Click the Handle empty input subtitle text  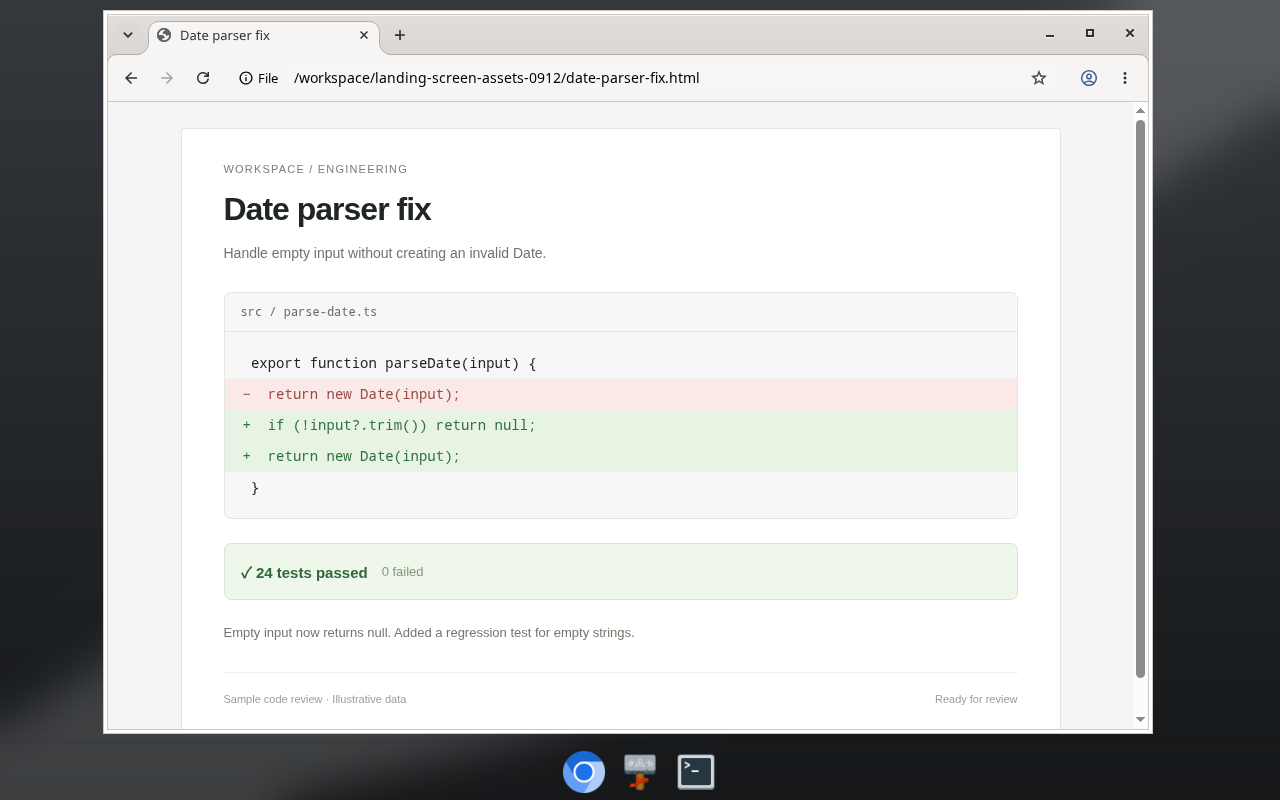[x=385, y=253]
